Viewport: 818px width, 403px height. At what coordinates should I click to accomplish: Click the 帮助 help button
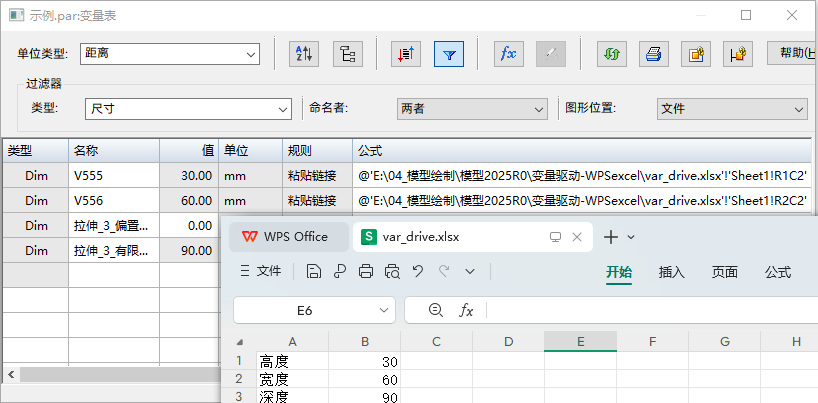792,53
